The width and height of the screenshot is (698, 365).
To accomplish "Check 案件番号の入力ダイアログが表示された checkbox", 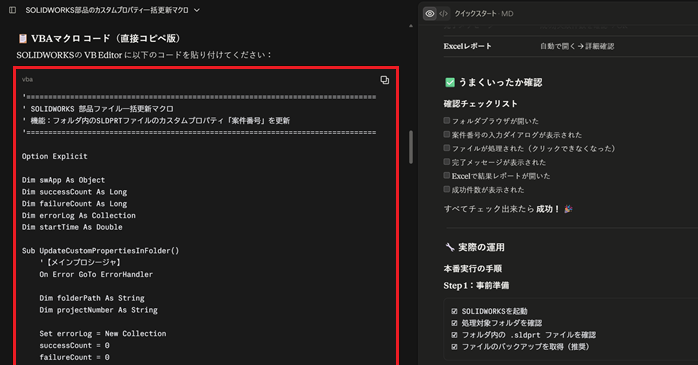I will tap(446, 134).
